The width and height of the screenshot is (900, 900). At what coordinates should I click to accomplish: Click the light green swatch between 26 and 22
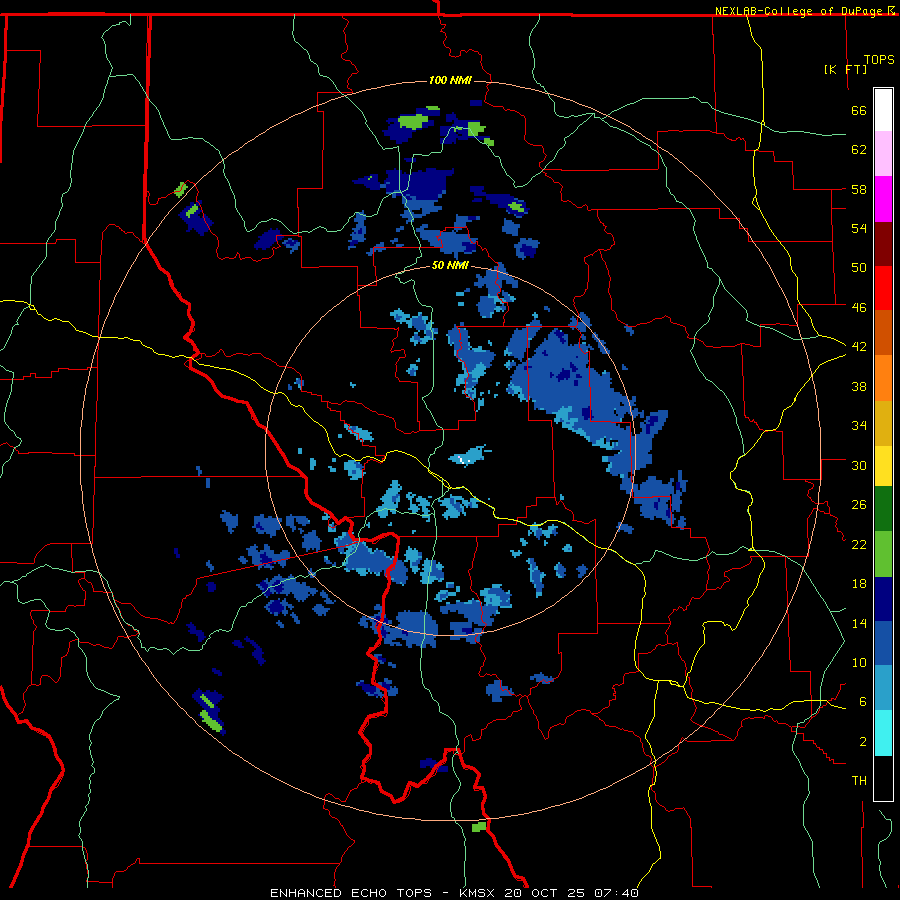883,554
